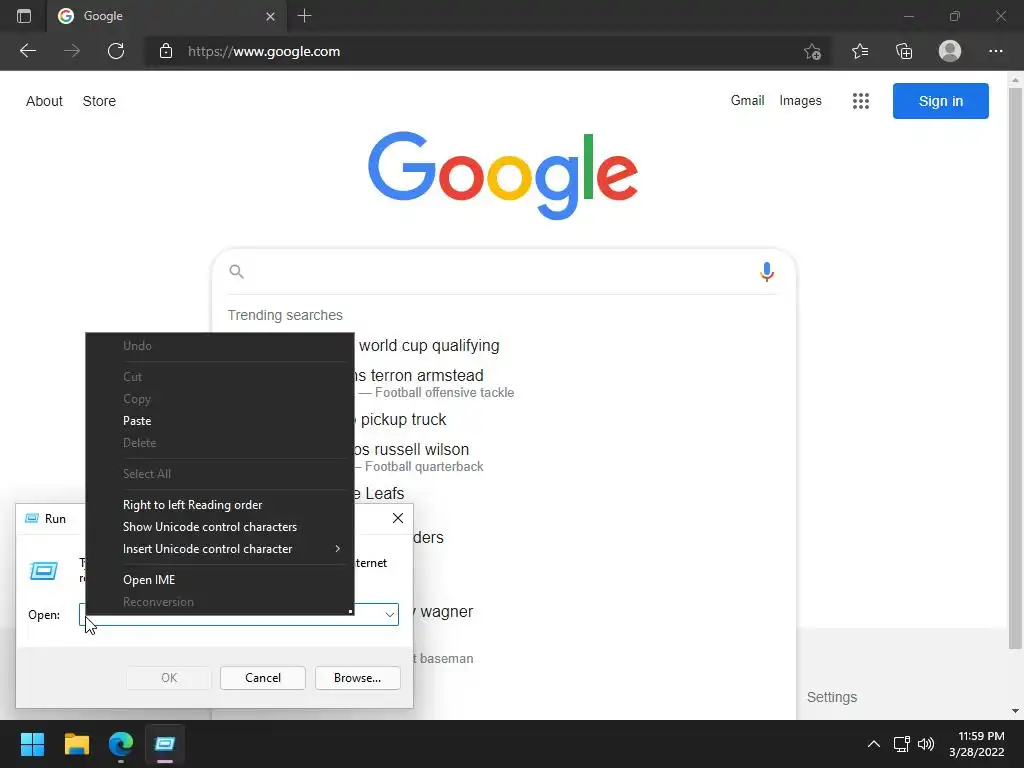Select Show Unicode control characters
Viewport: 1024px width, 768px height.
[220, 526]
